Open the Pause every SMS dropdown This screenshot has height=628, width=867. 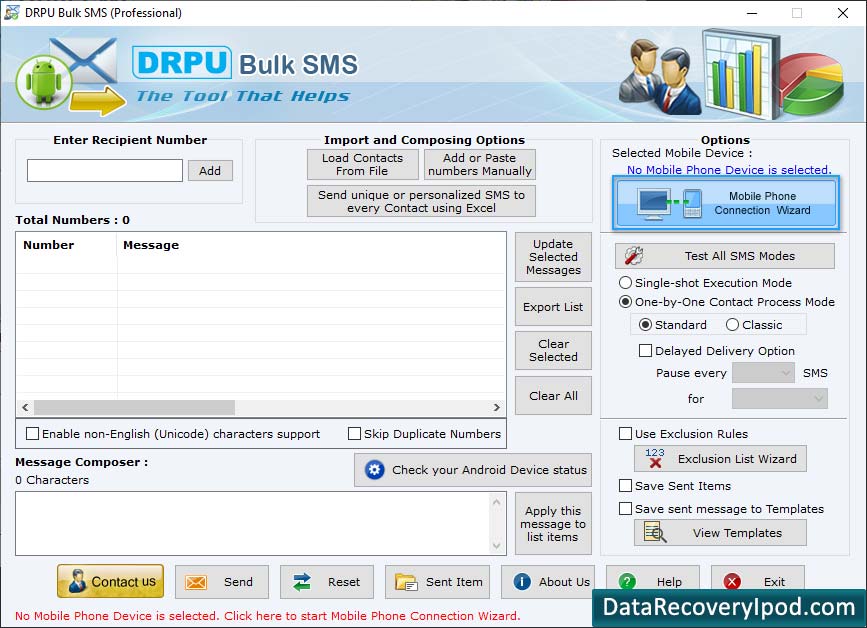(763, 373)
